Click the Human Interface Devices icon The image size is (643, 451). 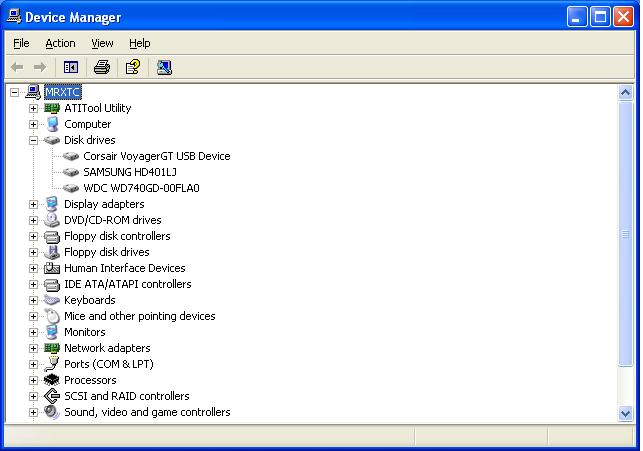(52, 268)
